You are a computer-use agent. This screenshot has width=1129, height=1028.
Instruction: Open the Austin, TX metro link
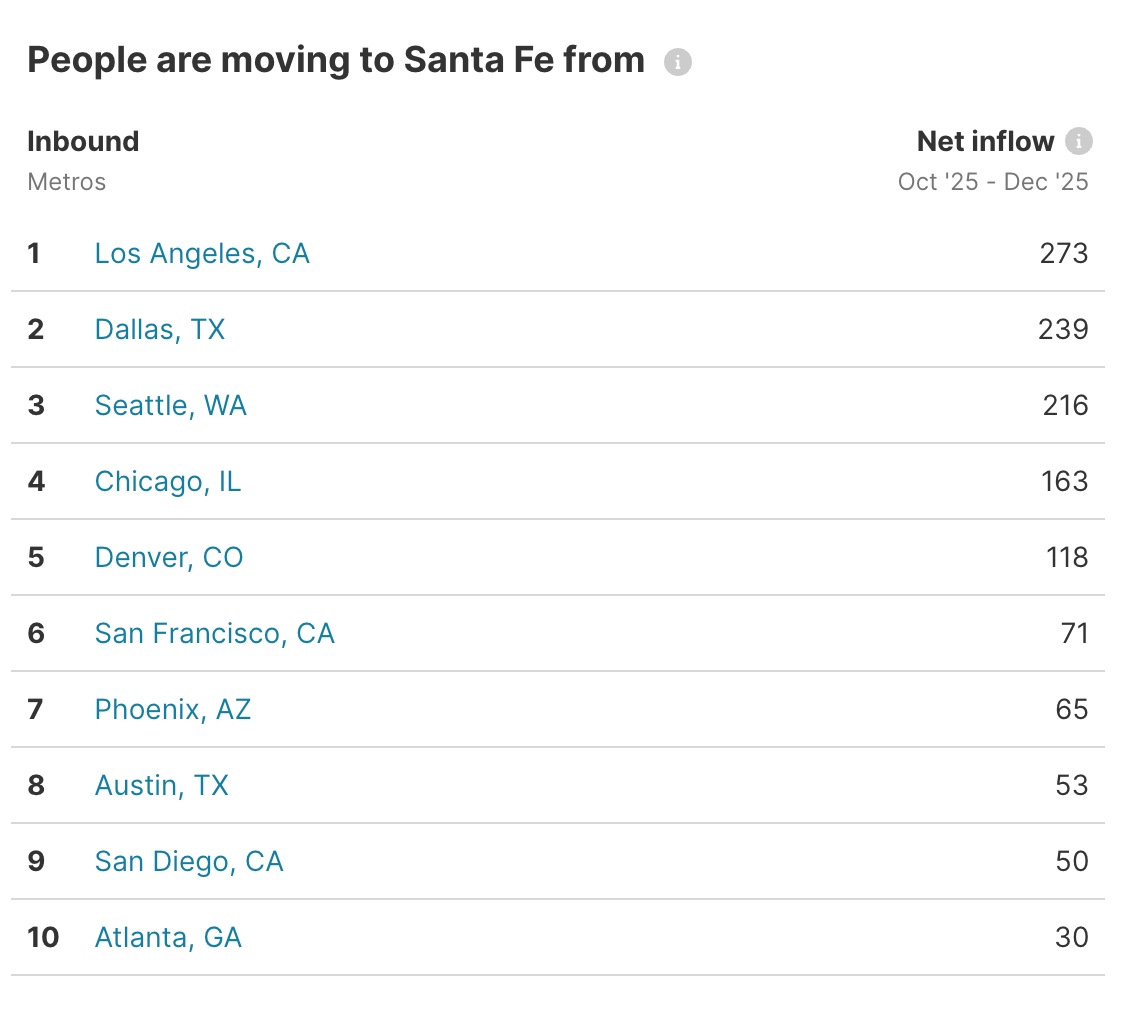pos(162,786)
